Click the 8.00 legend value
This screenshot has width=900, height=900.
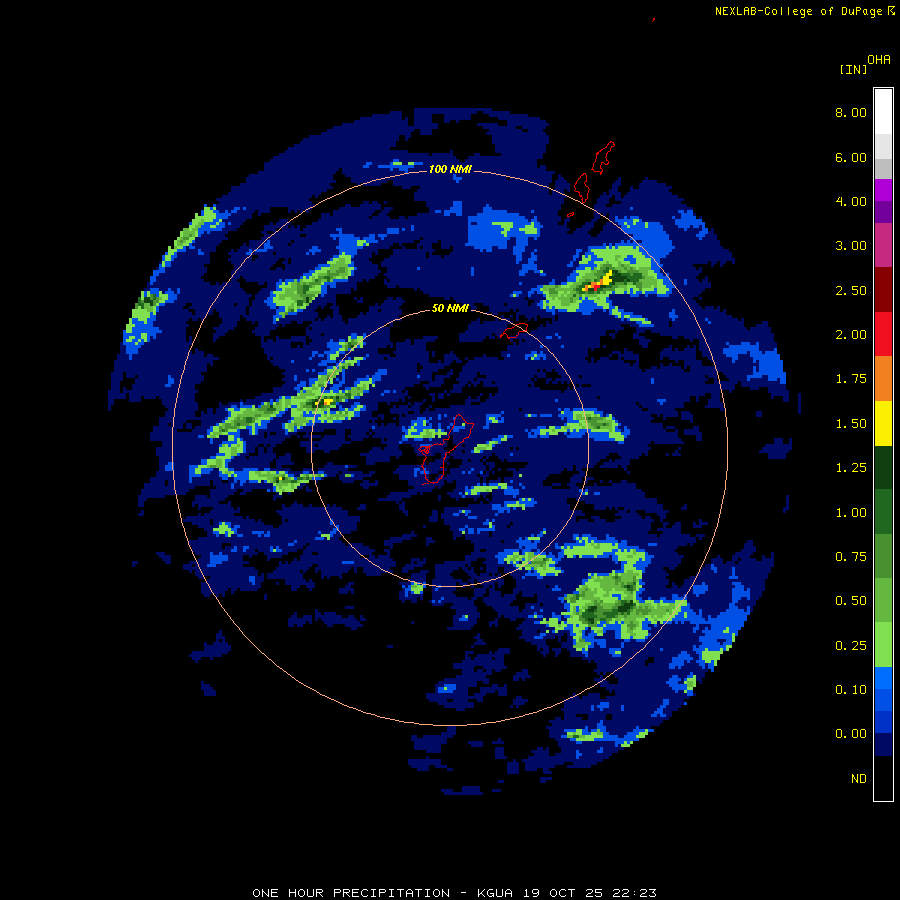tap(851, 112)
